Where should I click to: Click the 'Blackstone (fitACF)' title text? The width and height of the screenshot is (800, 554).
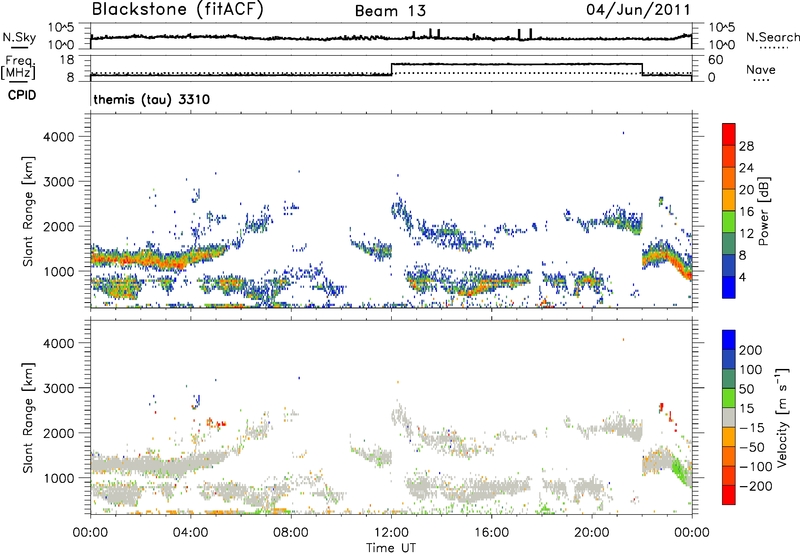178,10
